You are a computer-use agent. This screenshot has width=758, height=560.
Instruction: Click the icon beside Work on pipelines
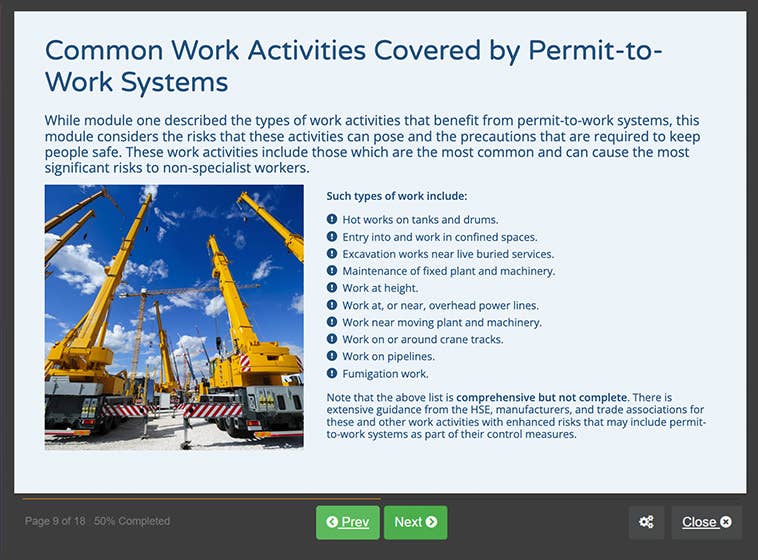332,357
